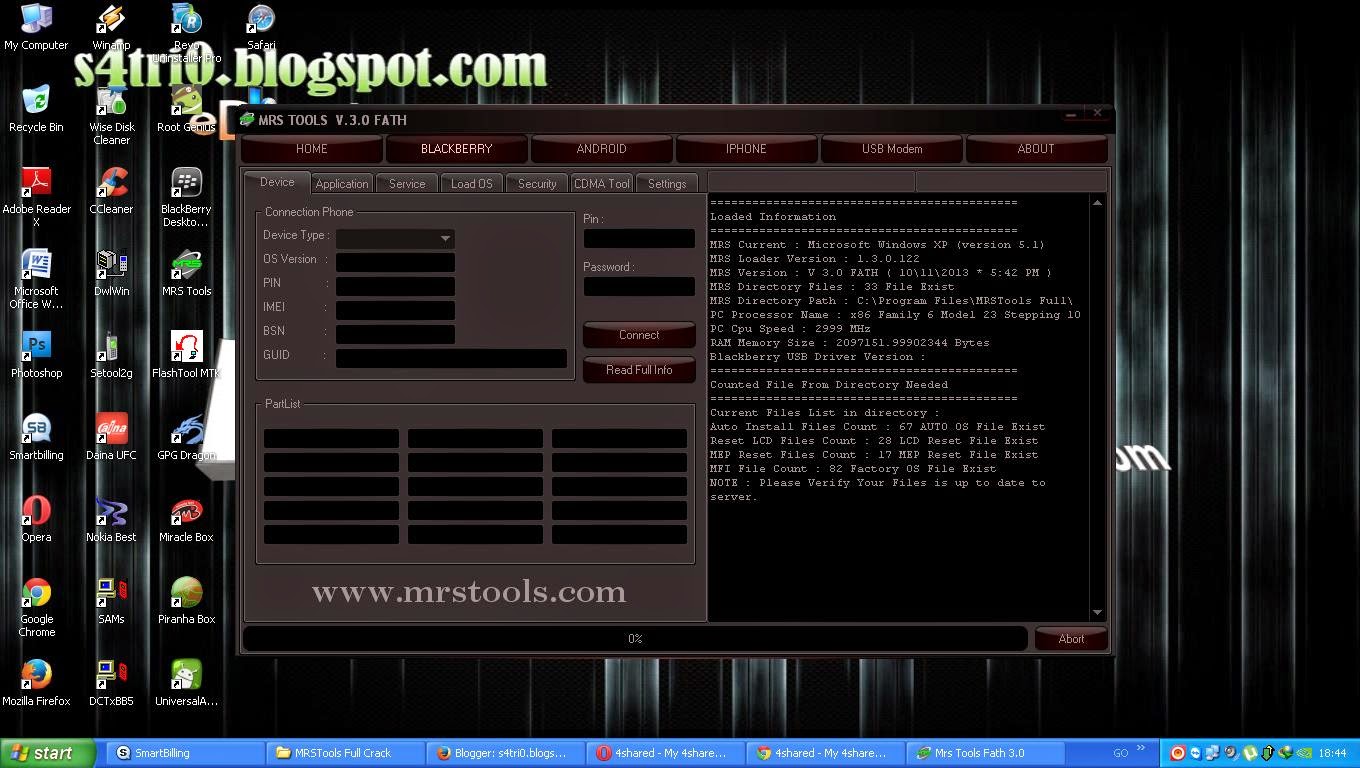
Task: Launch Google Chrome from the desktop
Action: [36, 607]
